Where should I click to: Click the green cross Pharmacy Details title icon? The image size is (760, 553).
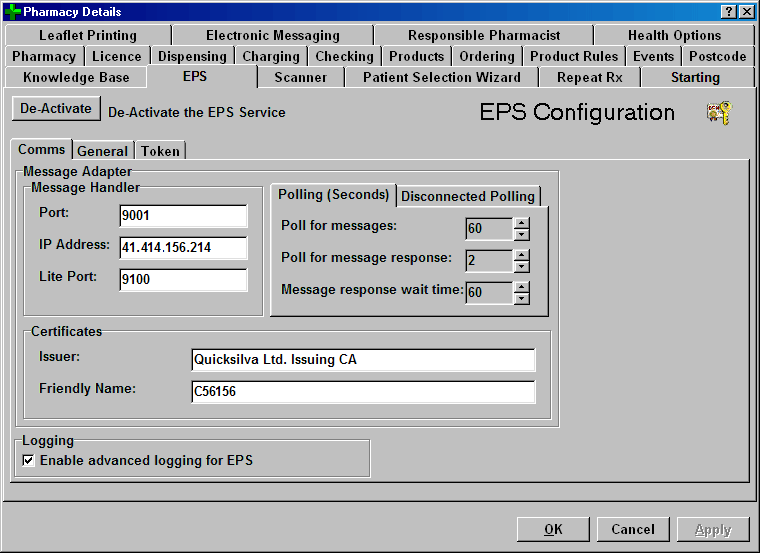click(x=13, y=12)
